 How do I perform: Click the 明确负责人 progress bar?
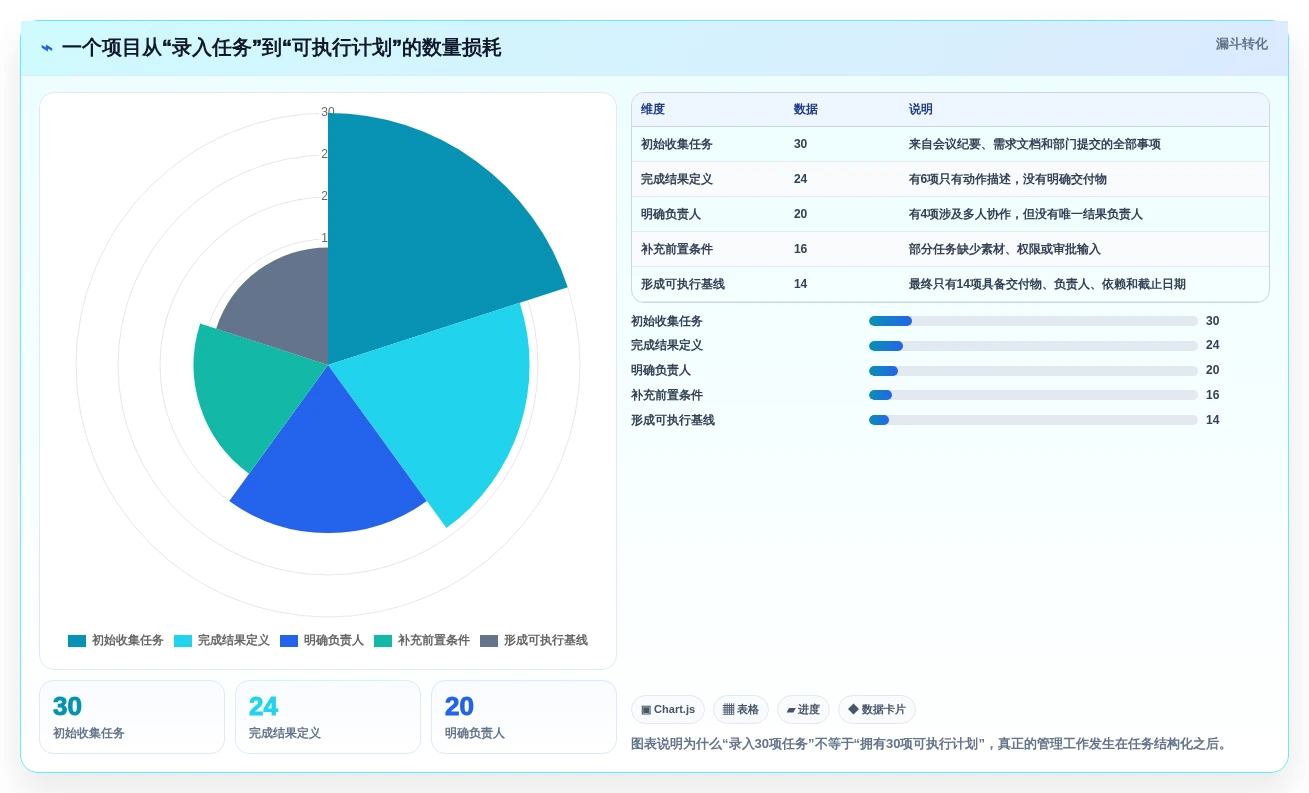[1033, 371]
